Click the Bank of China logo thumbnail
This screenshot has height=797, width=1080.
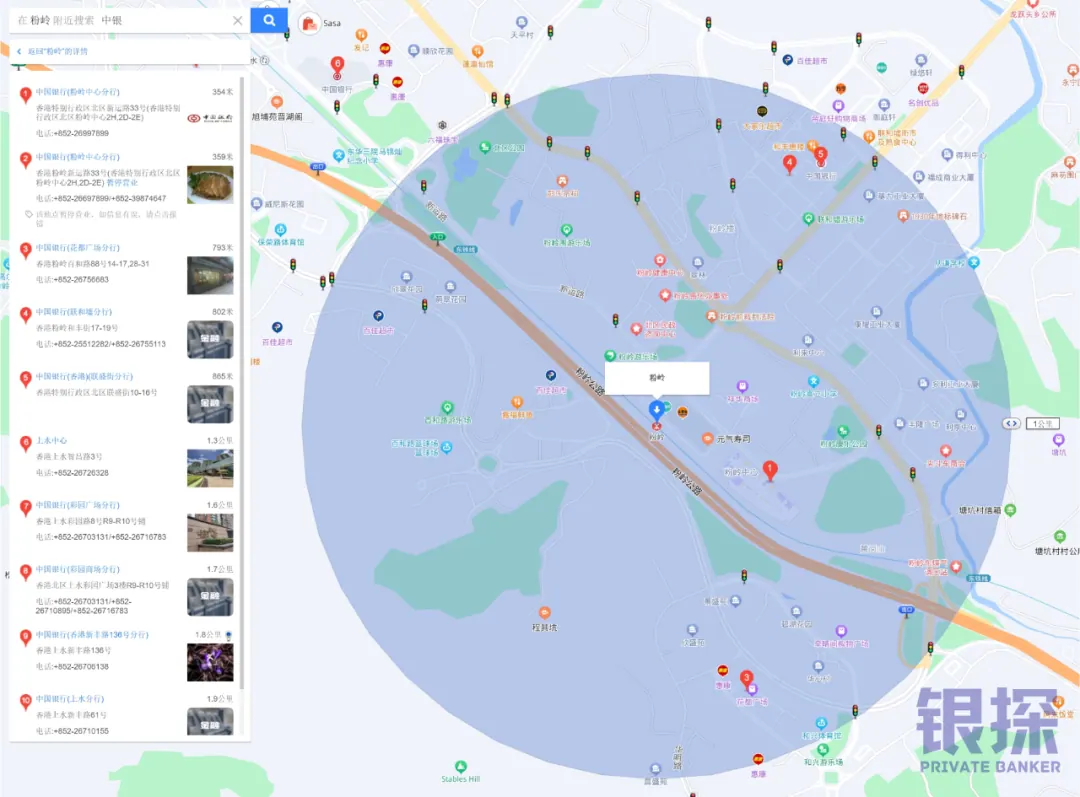pos(210,118)
